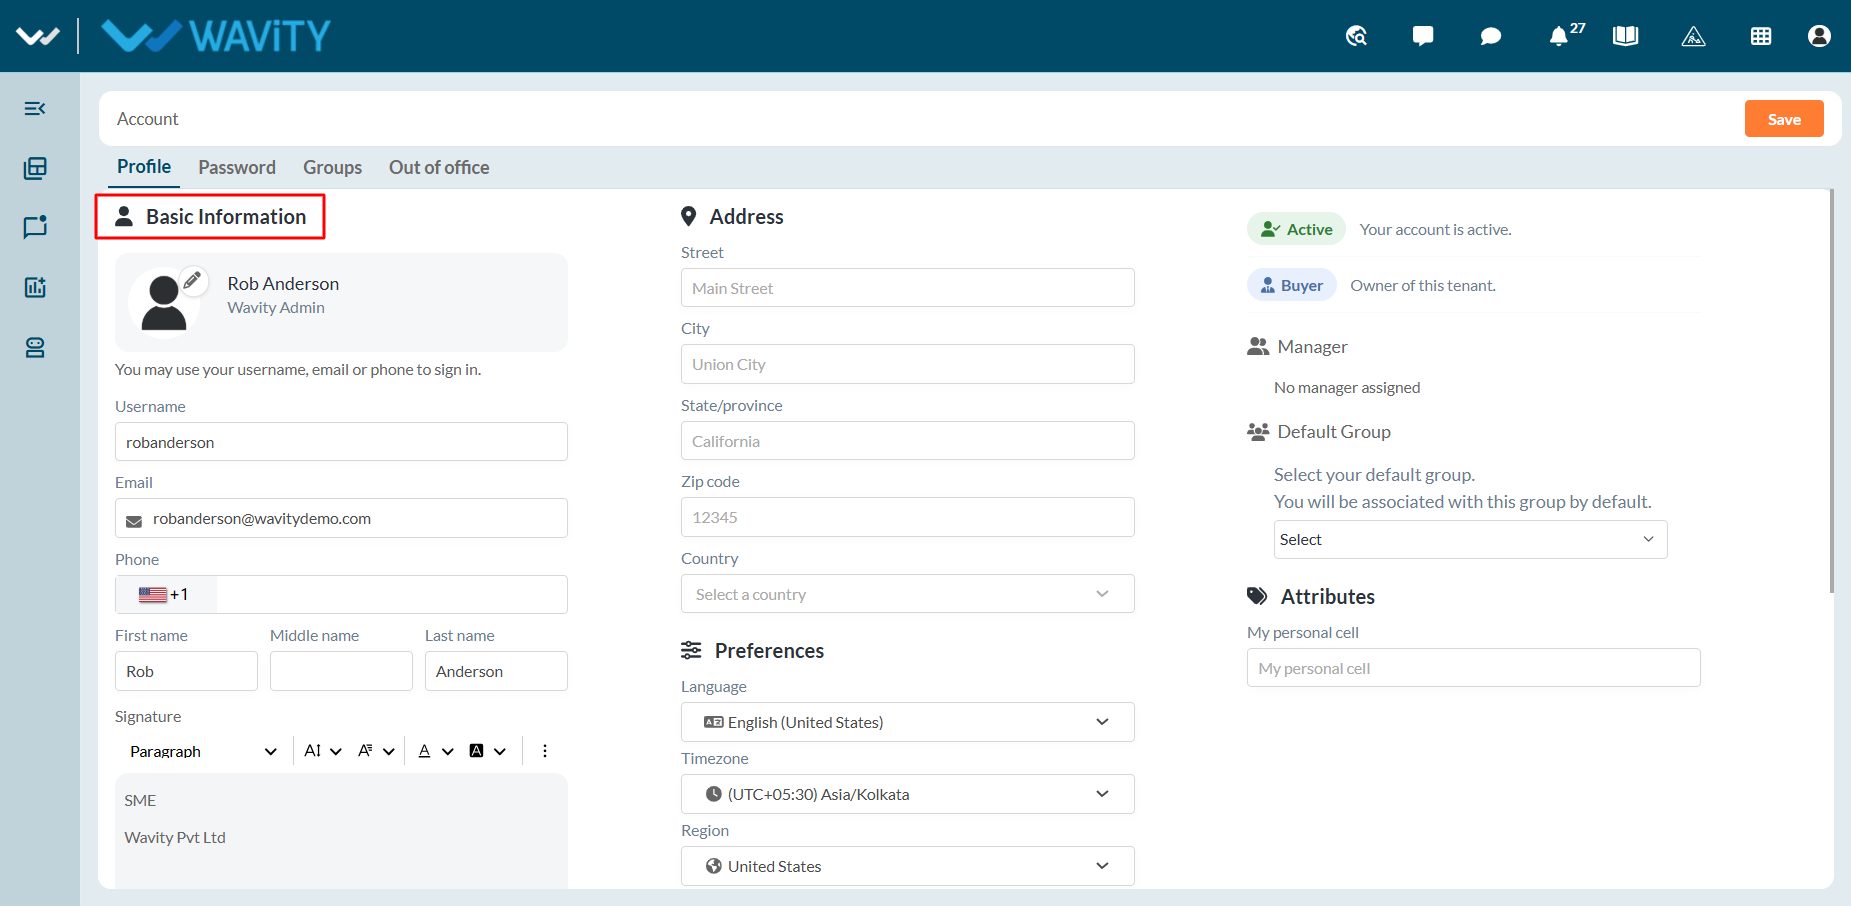Save the account changes
Image resolution: width=1851 pixels, height=906 pixels.
tap(1784, 119)
